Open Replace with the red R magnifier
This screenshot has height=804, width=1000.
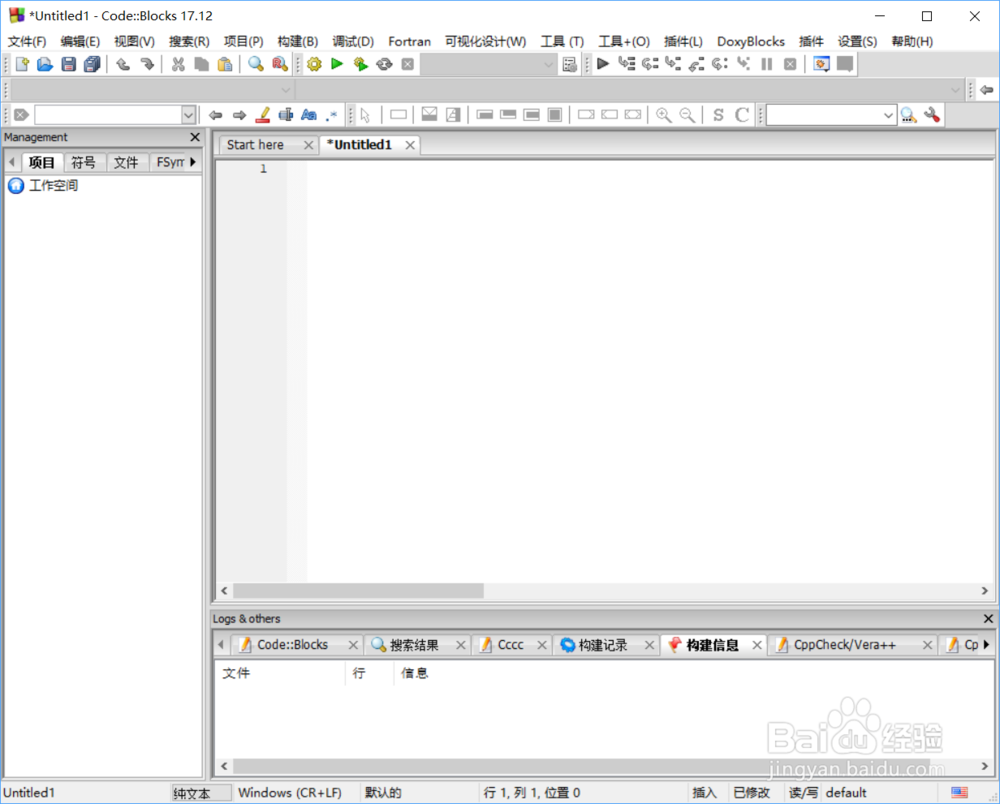click(x=279, y=64)
